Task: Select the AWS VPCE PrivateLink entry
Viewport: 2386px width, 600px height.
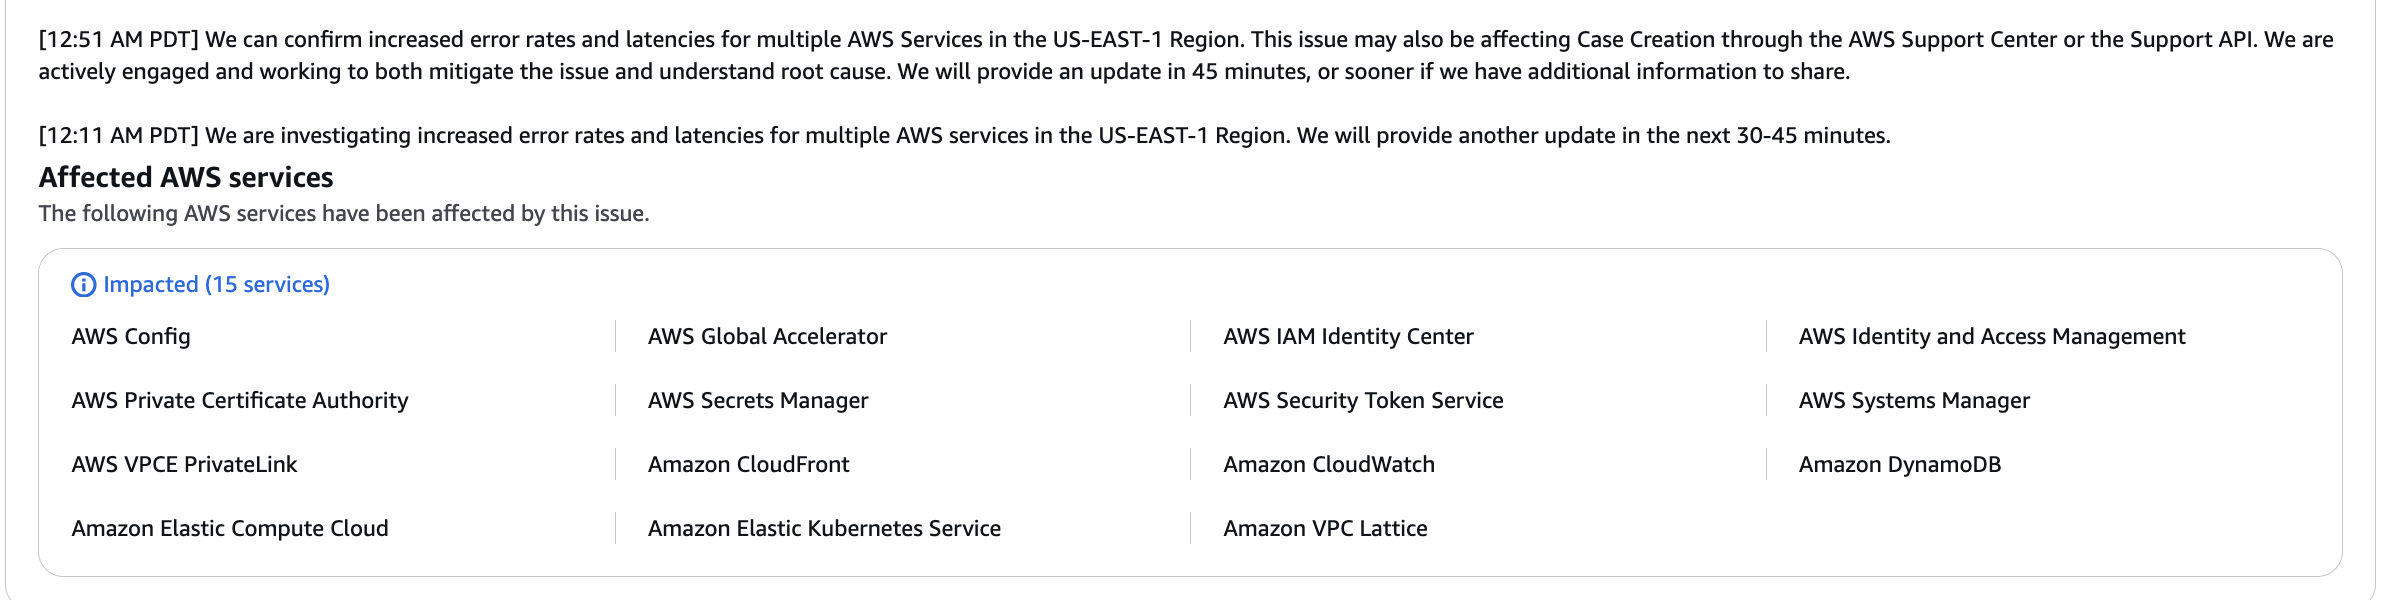Action: [184, 465]
